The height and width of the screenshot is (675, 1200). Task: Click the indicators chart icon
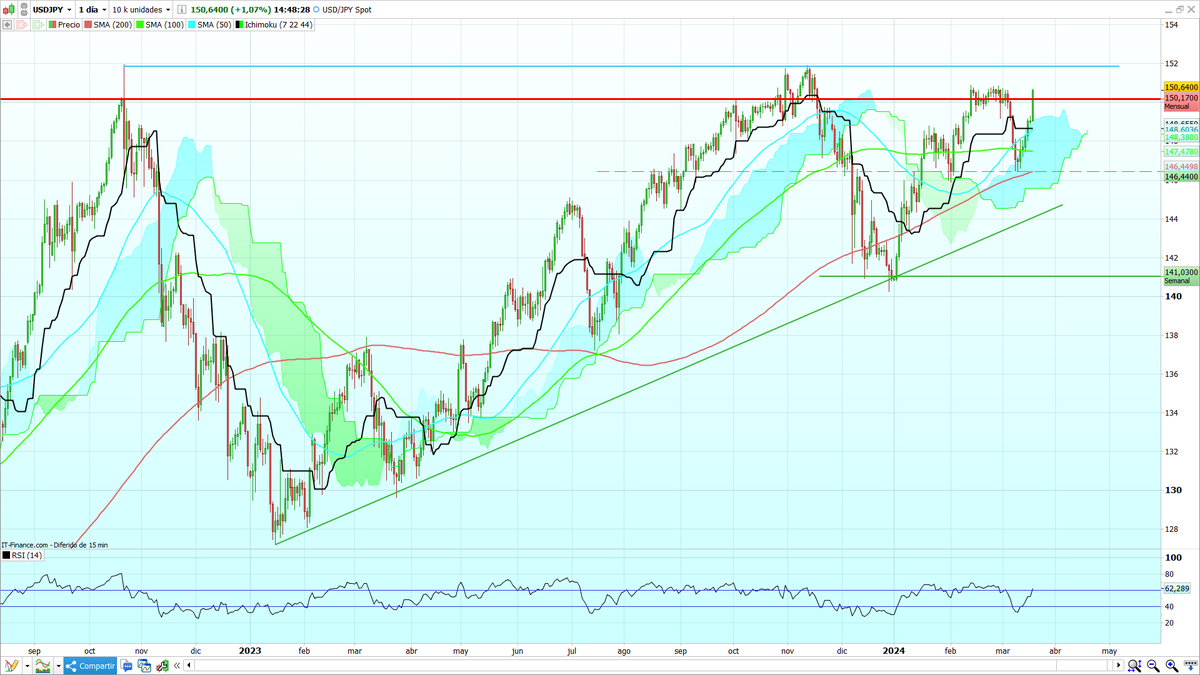43,666
